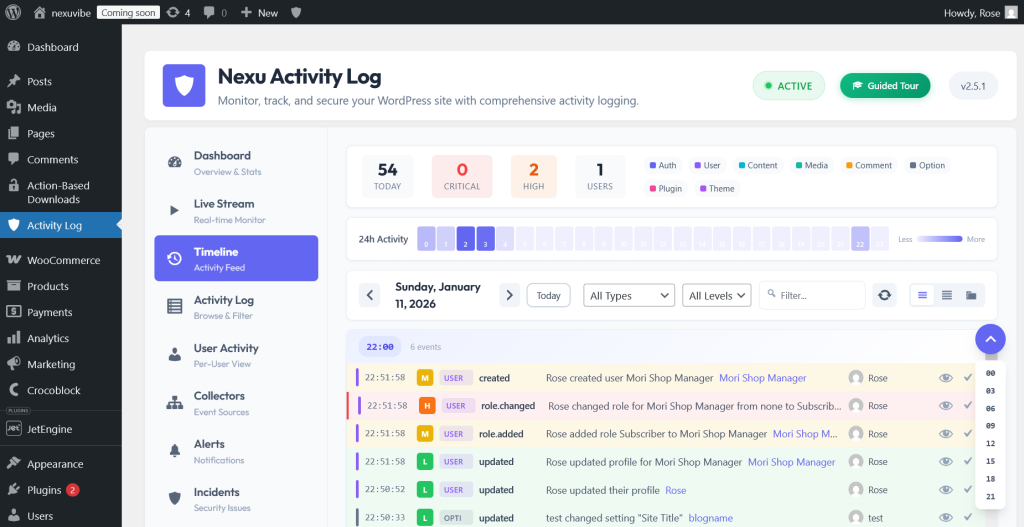Refresh the timeline feed

point(884,295)
